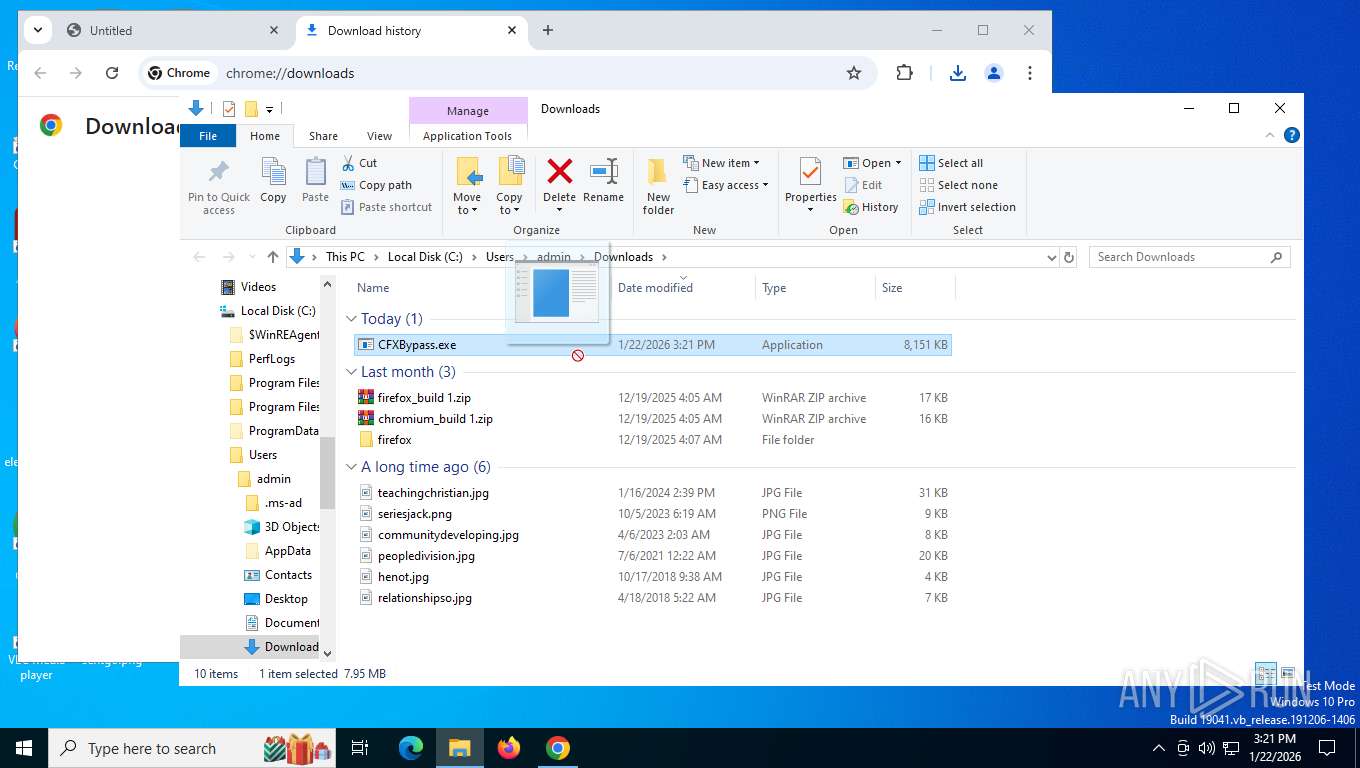Image resolution: width=1360 pixels, height=768 pixels.
Task: Open Application Tools tab
Action: click(467, 136)
